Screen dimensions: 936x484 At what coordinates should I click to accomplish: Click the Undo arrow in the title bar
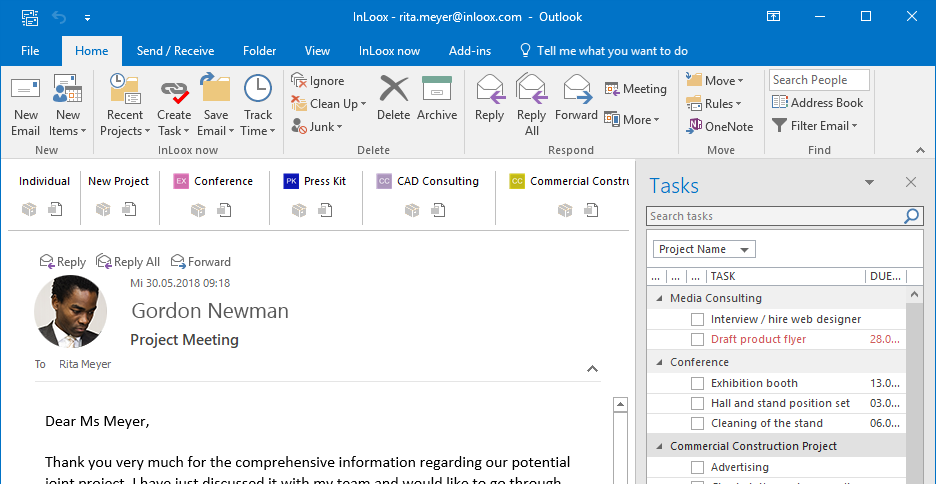coord(59,17)
